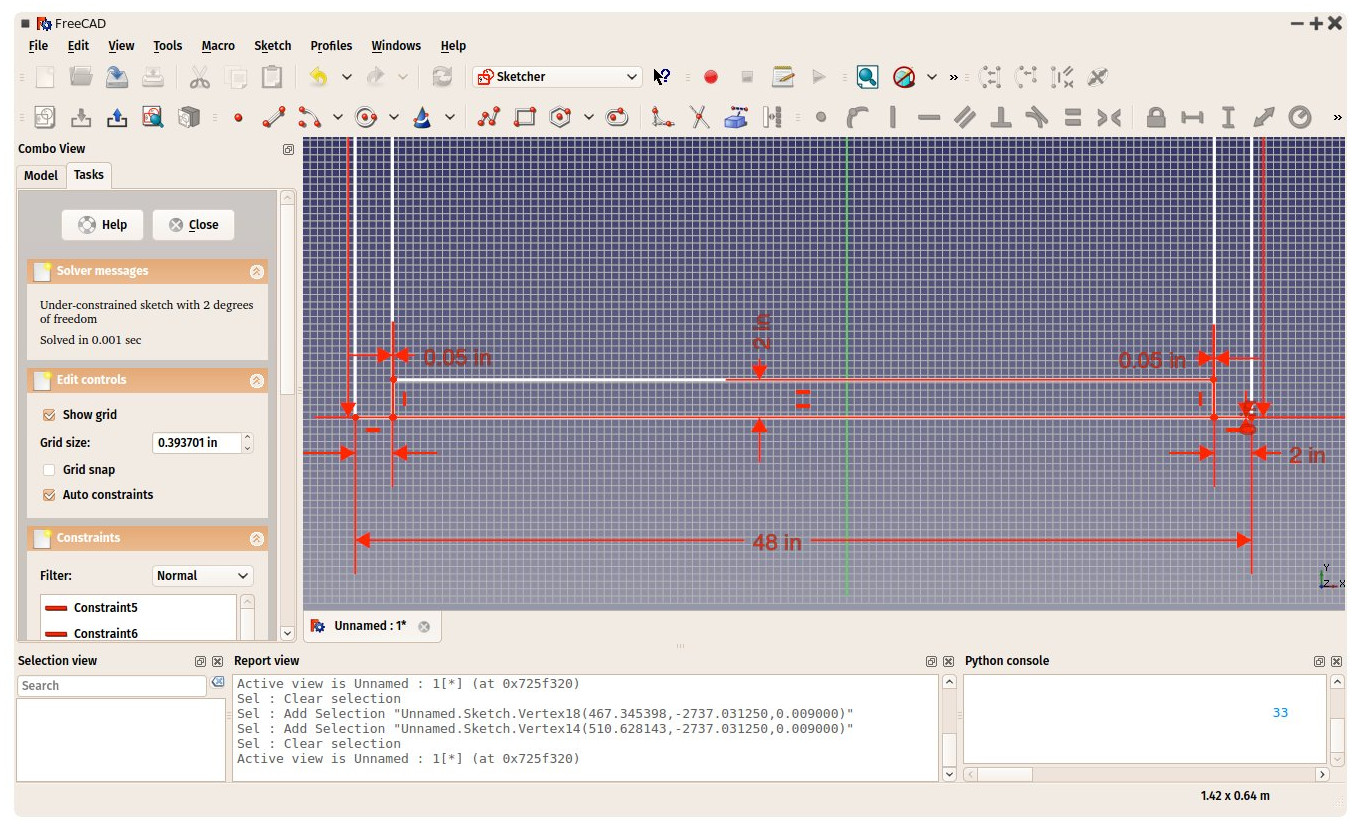Open the Macros dialog notepad icon
This screenshot has width=1363, height=830.
pyautogui.click(x=783, y=77)
